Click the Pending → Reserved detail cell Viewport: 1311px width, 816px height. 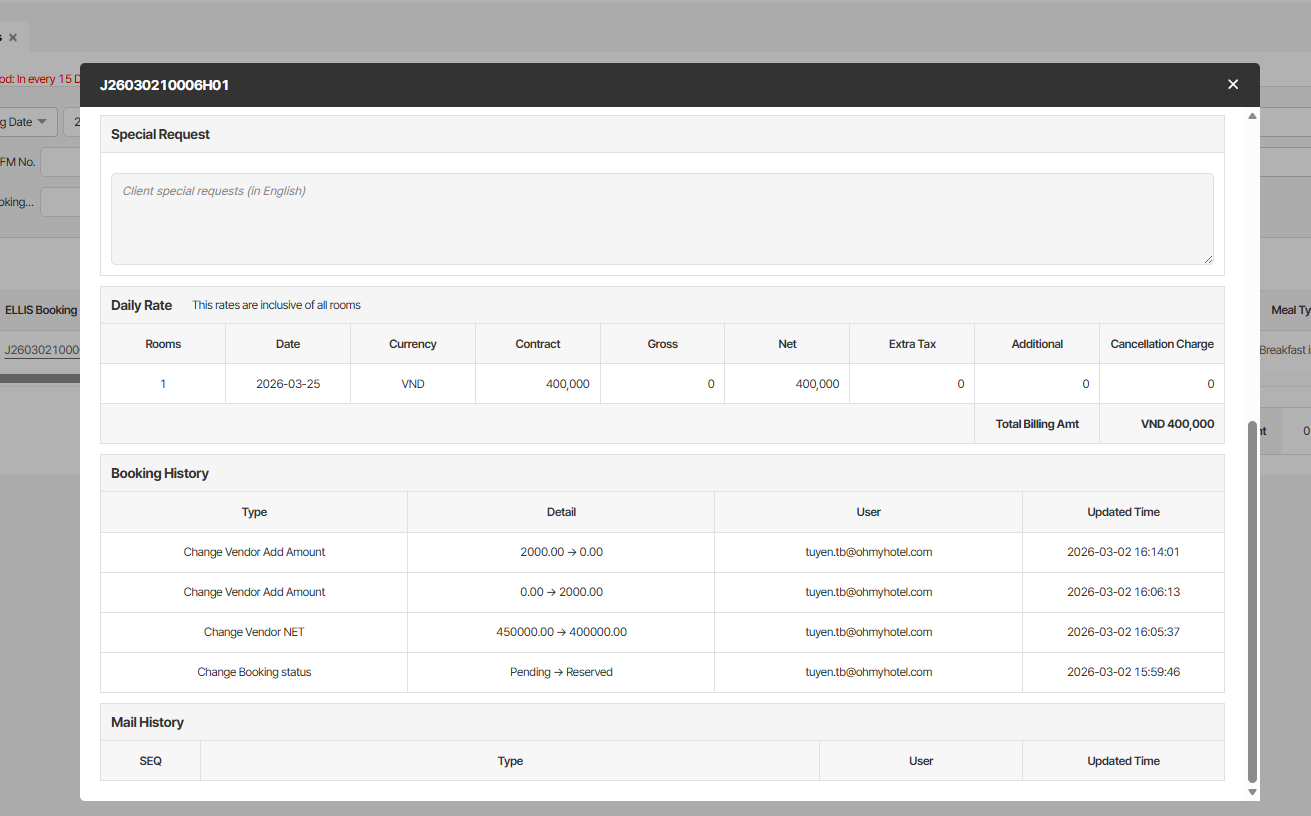pos(561,672)
